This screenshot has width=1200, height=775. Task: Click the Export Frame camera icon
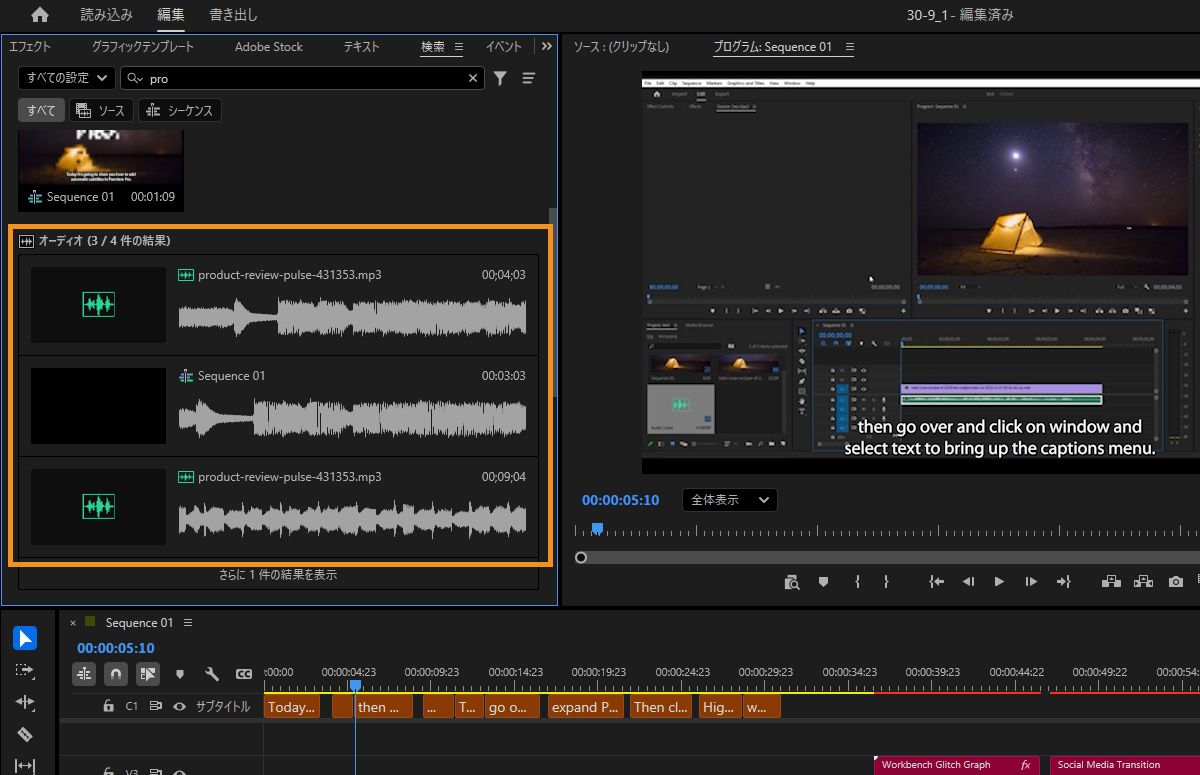point(1176,581)
